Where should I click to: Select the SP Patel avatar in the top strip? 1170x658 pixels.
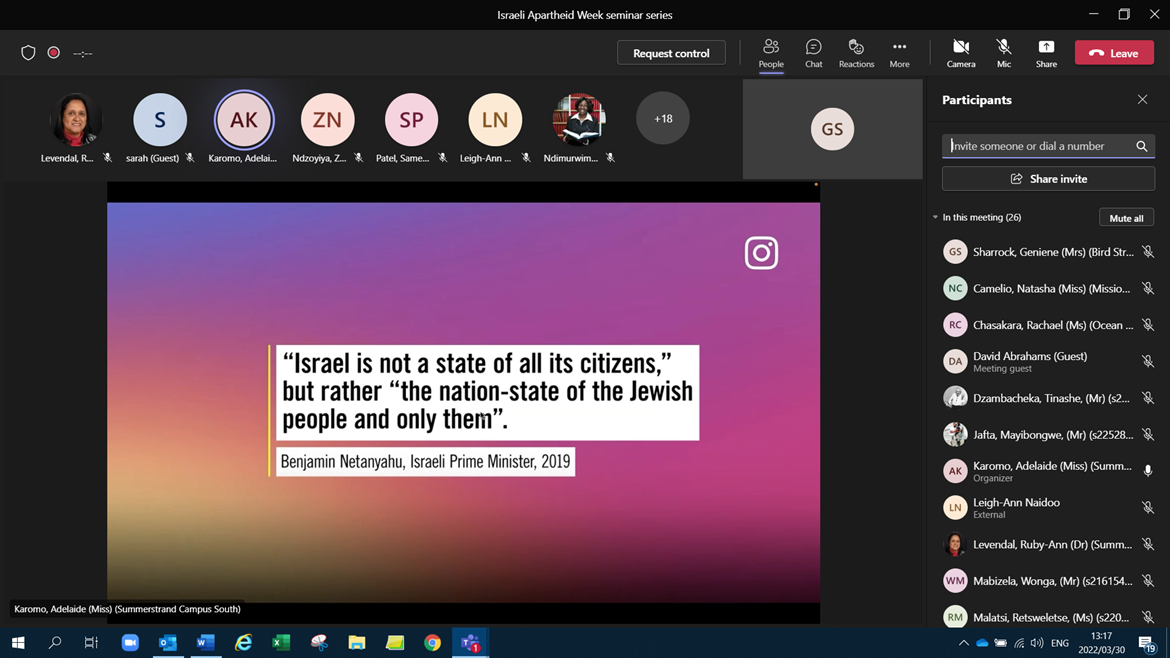pos(411,119)
